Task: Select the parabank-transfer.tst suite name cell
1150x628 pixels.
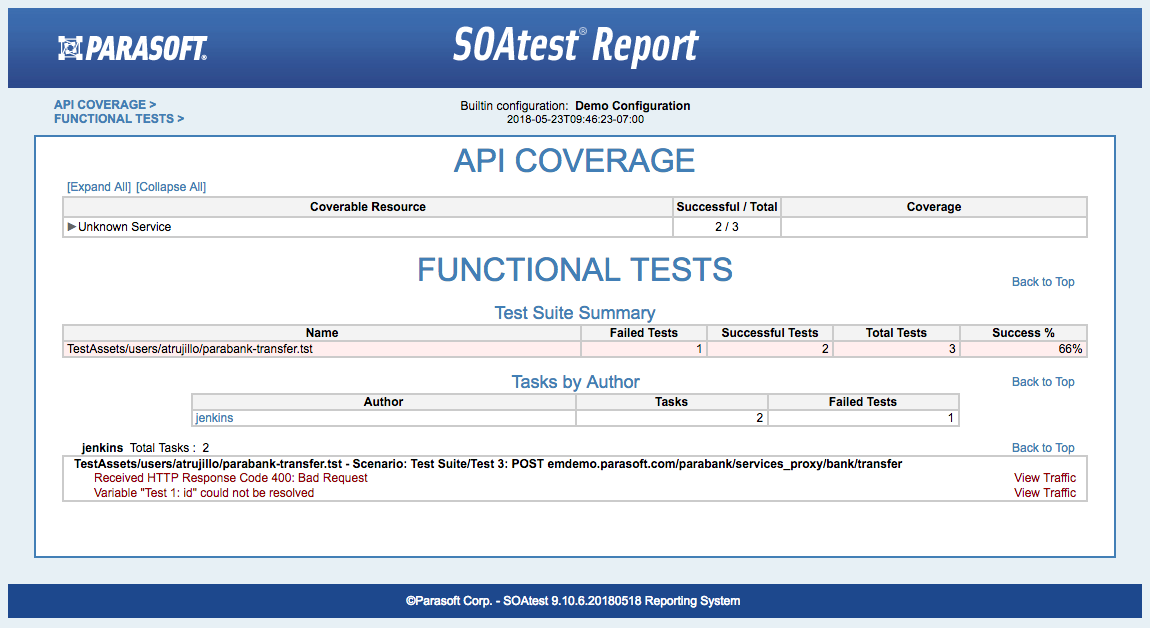Action: (322, 349)
